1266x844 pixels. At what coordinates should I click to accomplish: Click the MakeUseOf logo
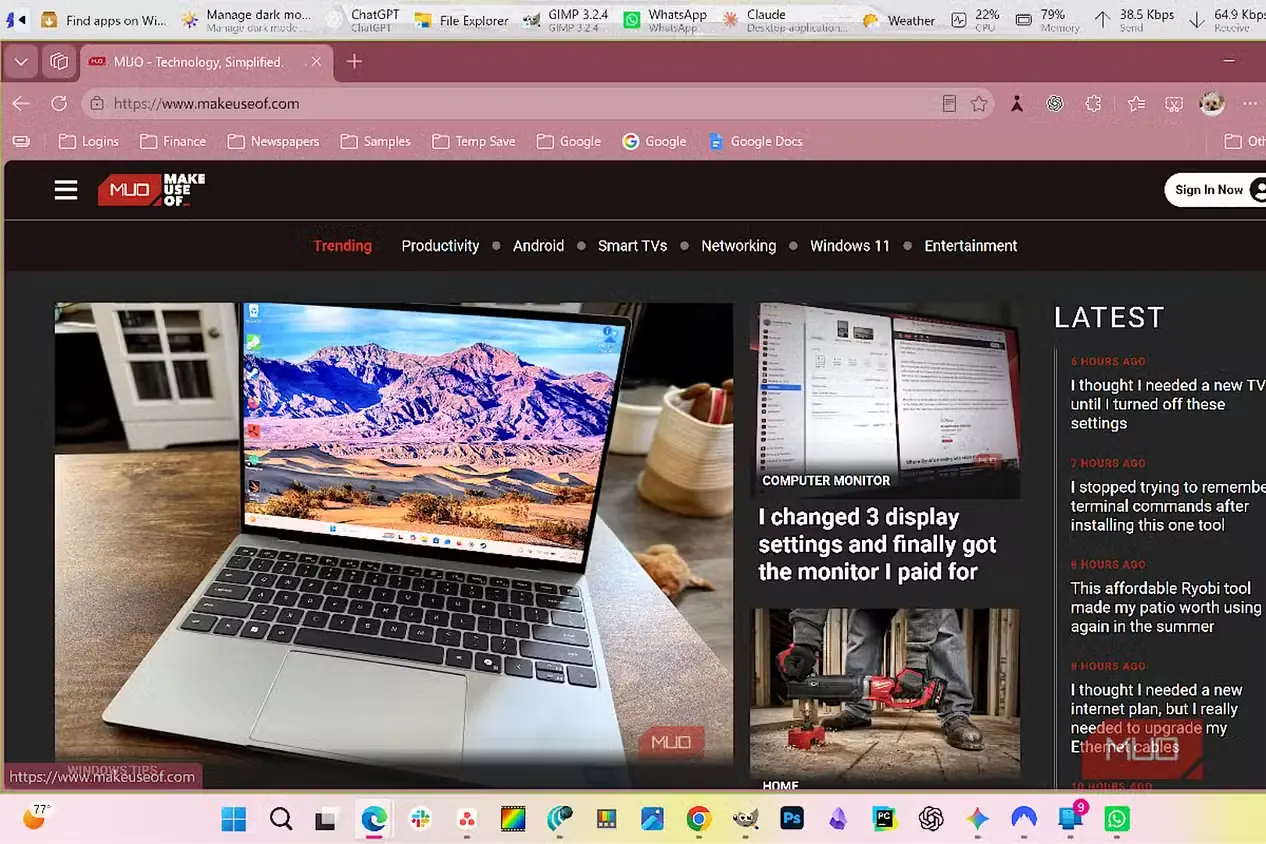[x=151, y=189]
